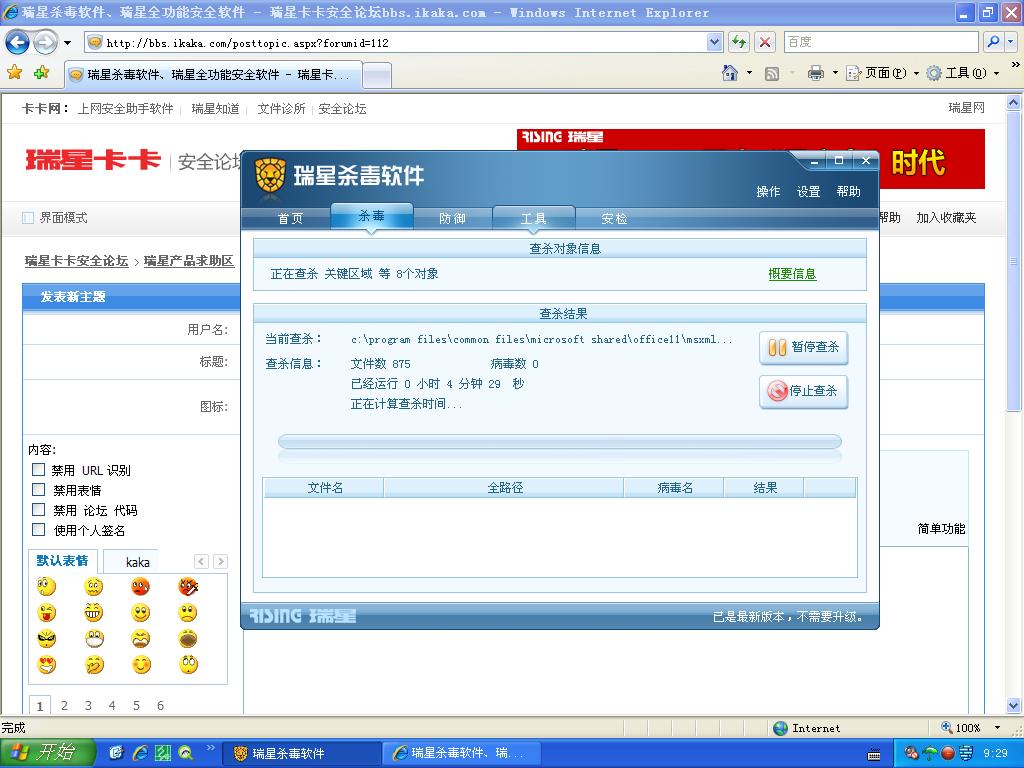This screenshot has width=1024, height=768.
Task: Open the search provider dropdown arrow
Action: coord(1011,42)
